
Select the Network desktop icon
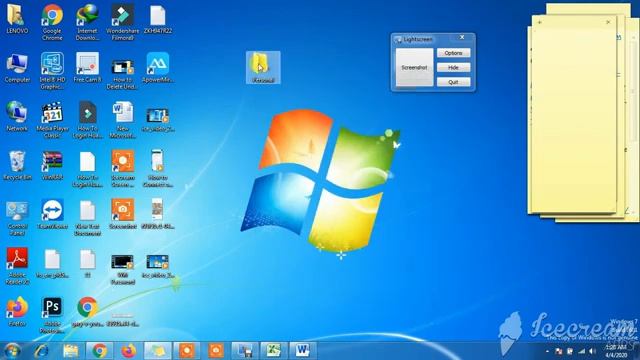pos(17,117)
